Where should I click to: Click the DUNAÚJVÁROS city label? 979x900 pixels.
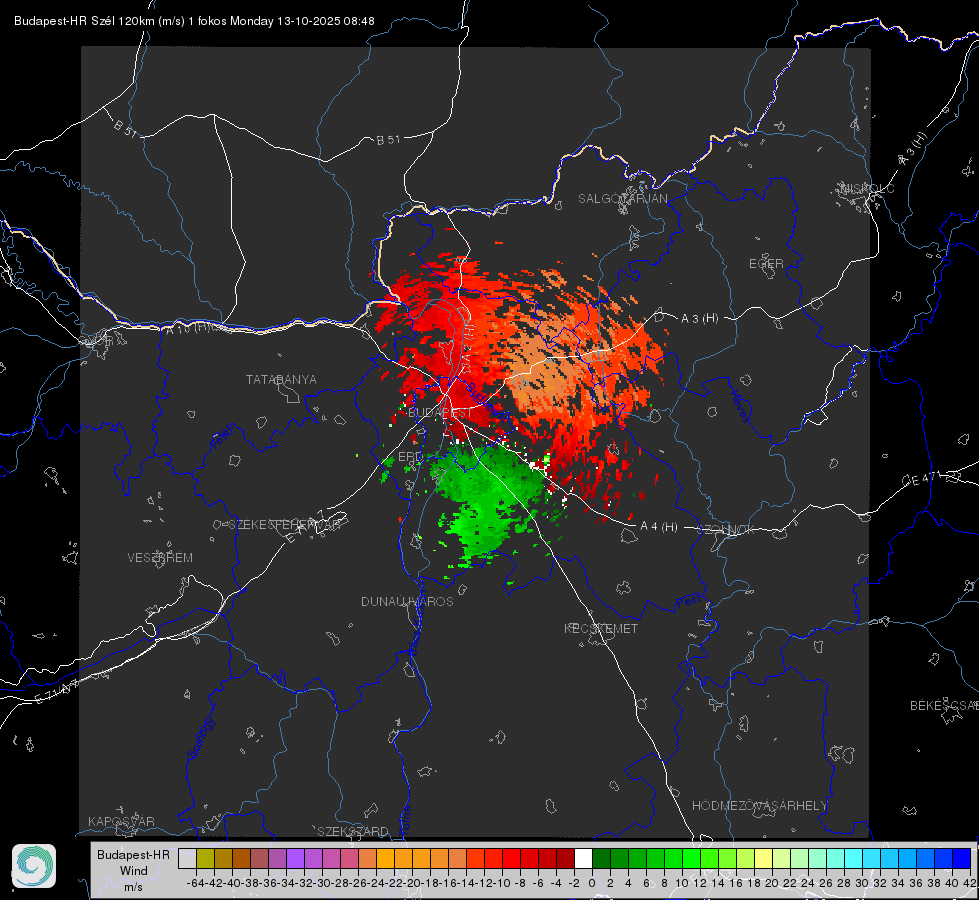[x=407, y=601]
